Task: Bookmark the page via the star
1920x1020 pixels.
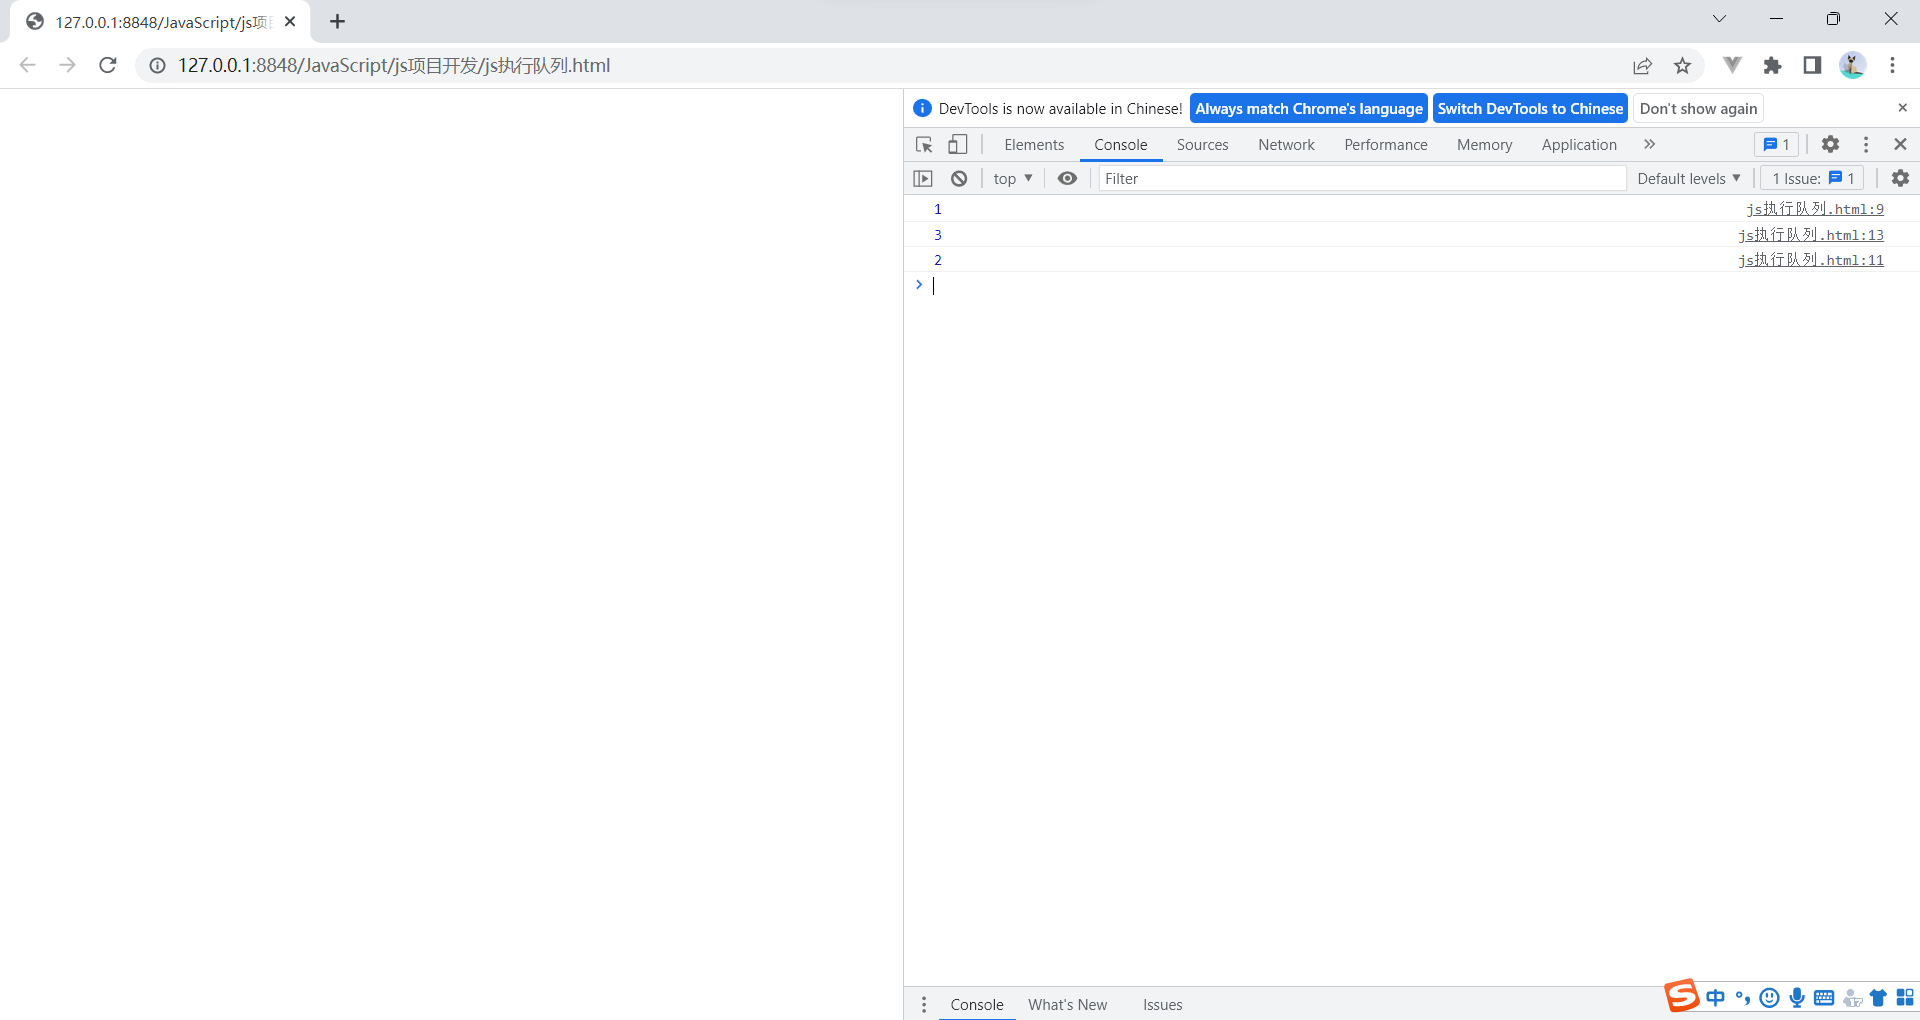Action: (1682, 65)
